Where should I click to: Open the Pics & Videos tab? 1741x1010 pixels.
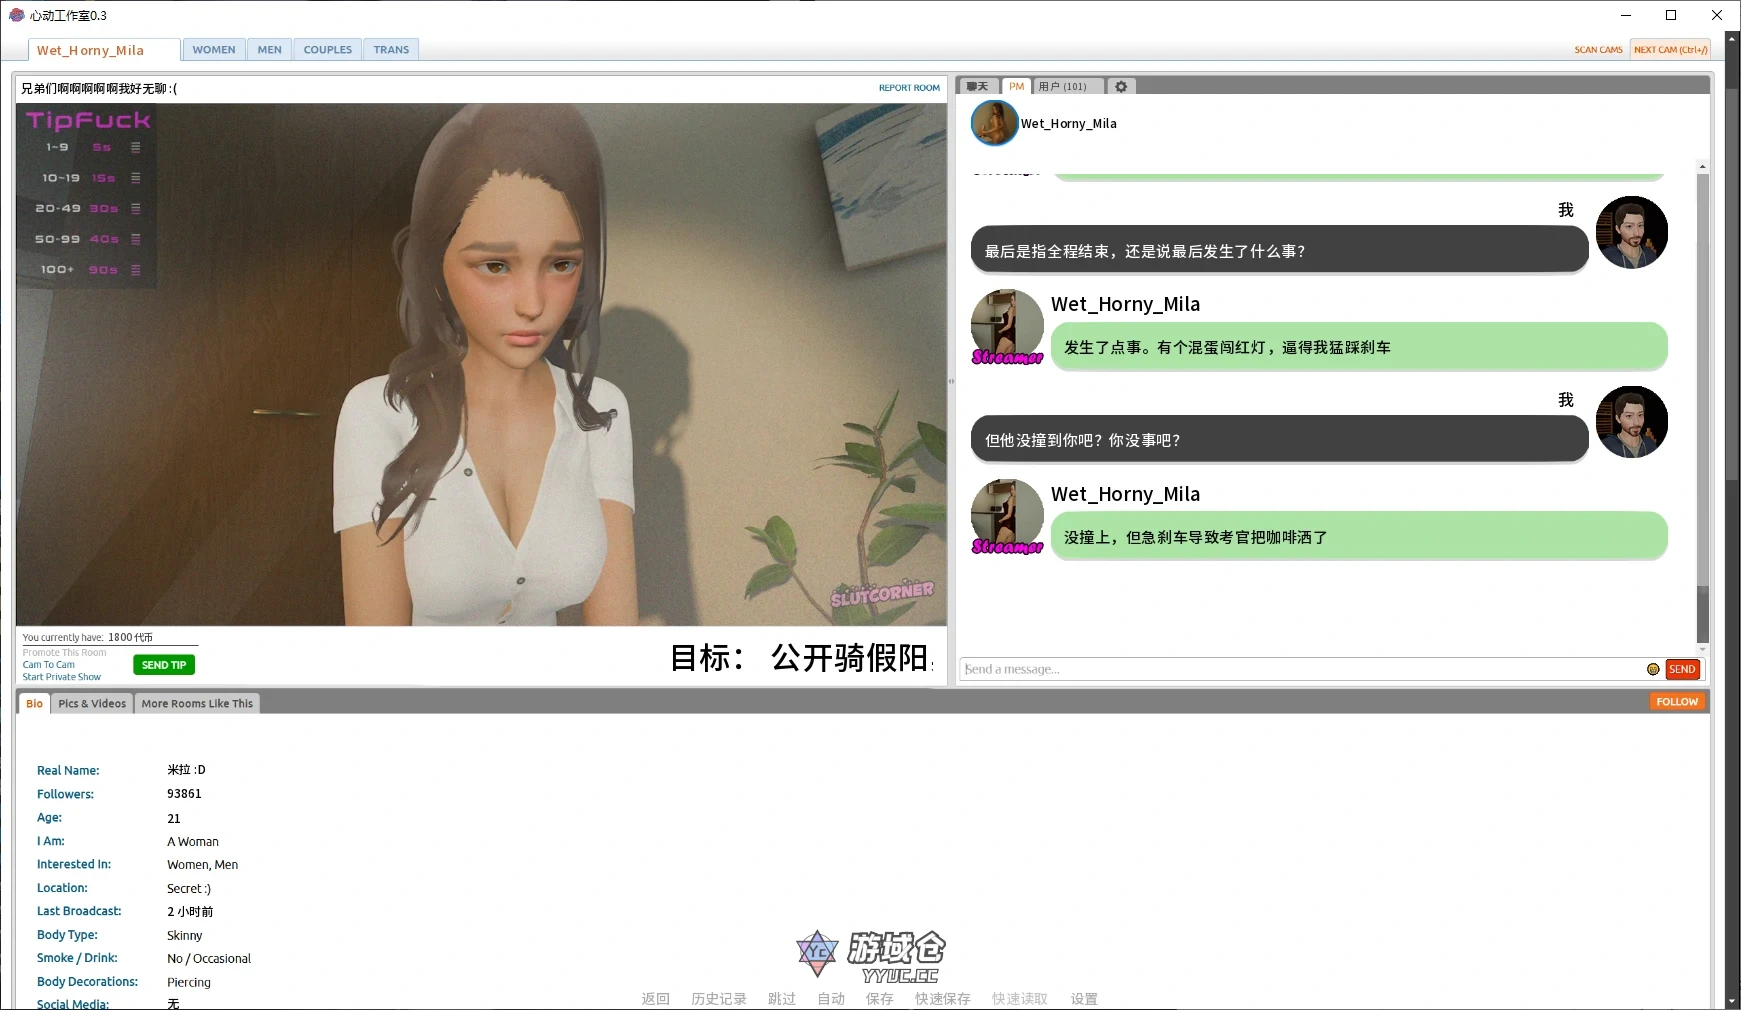point(92,704)
